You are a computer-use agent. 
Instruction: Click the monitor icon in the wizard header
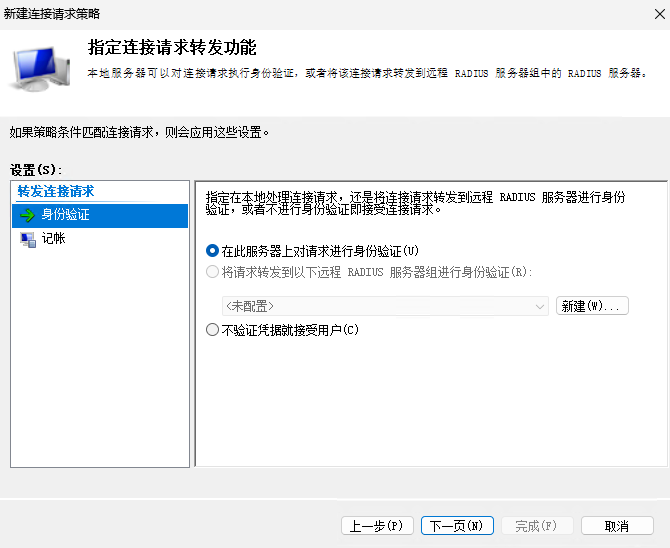coord(41,69)
